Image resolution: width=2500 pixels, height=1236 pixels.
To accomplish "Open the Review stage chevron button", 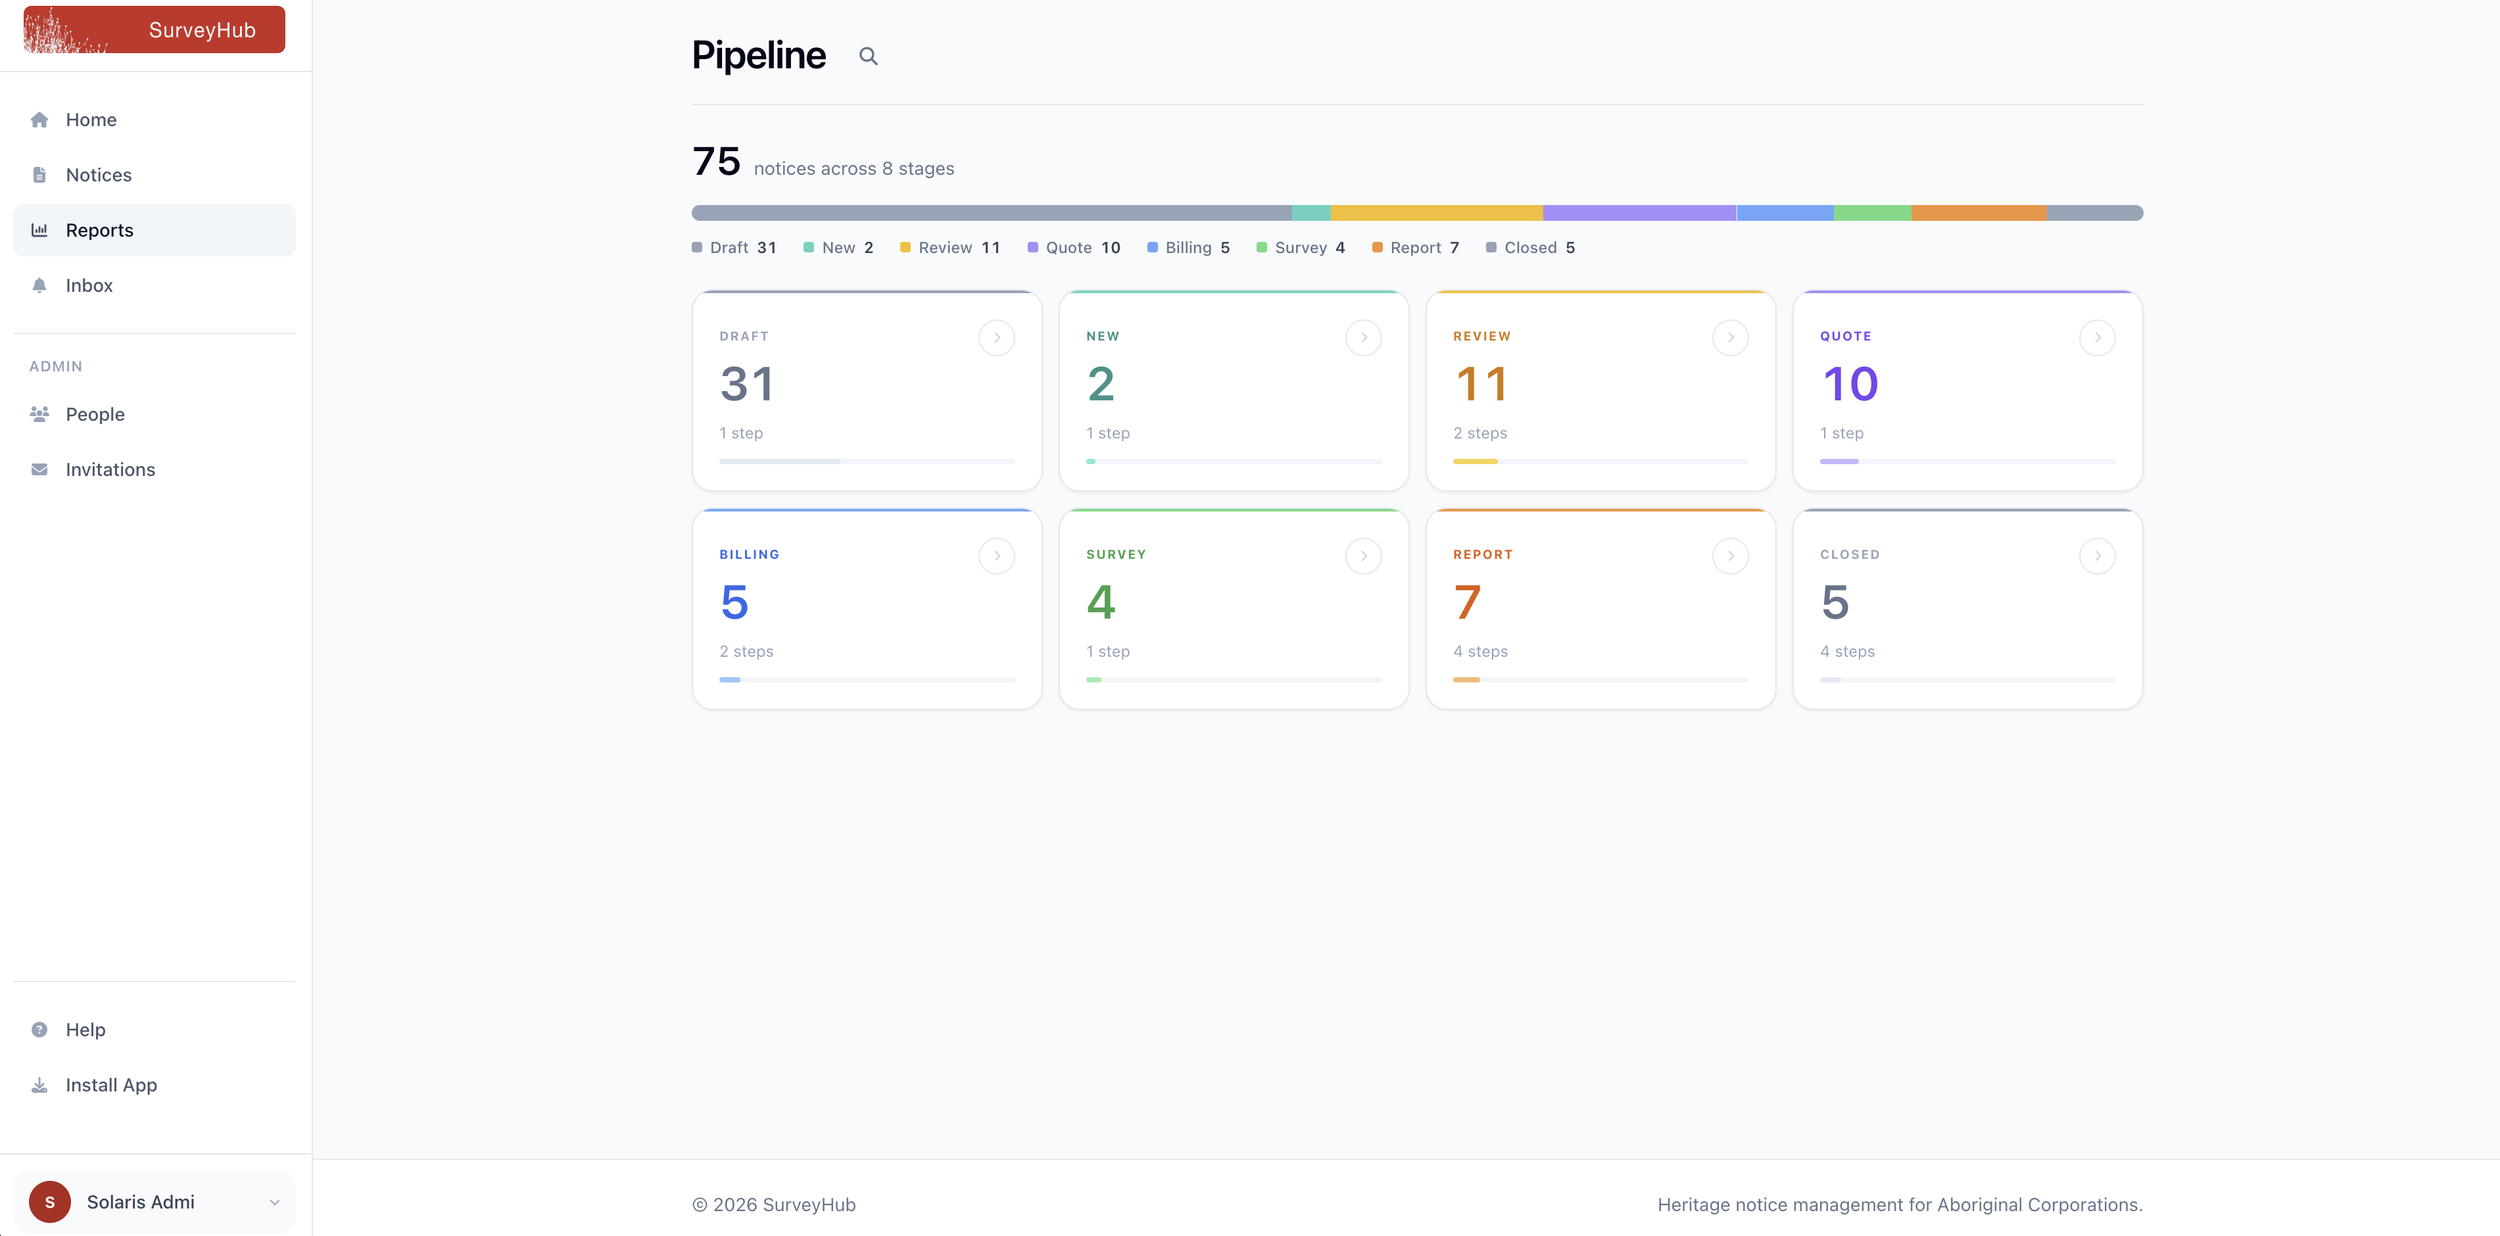I will tap(1730, 338).
